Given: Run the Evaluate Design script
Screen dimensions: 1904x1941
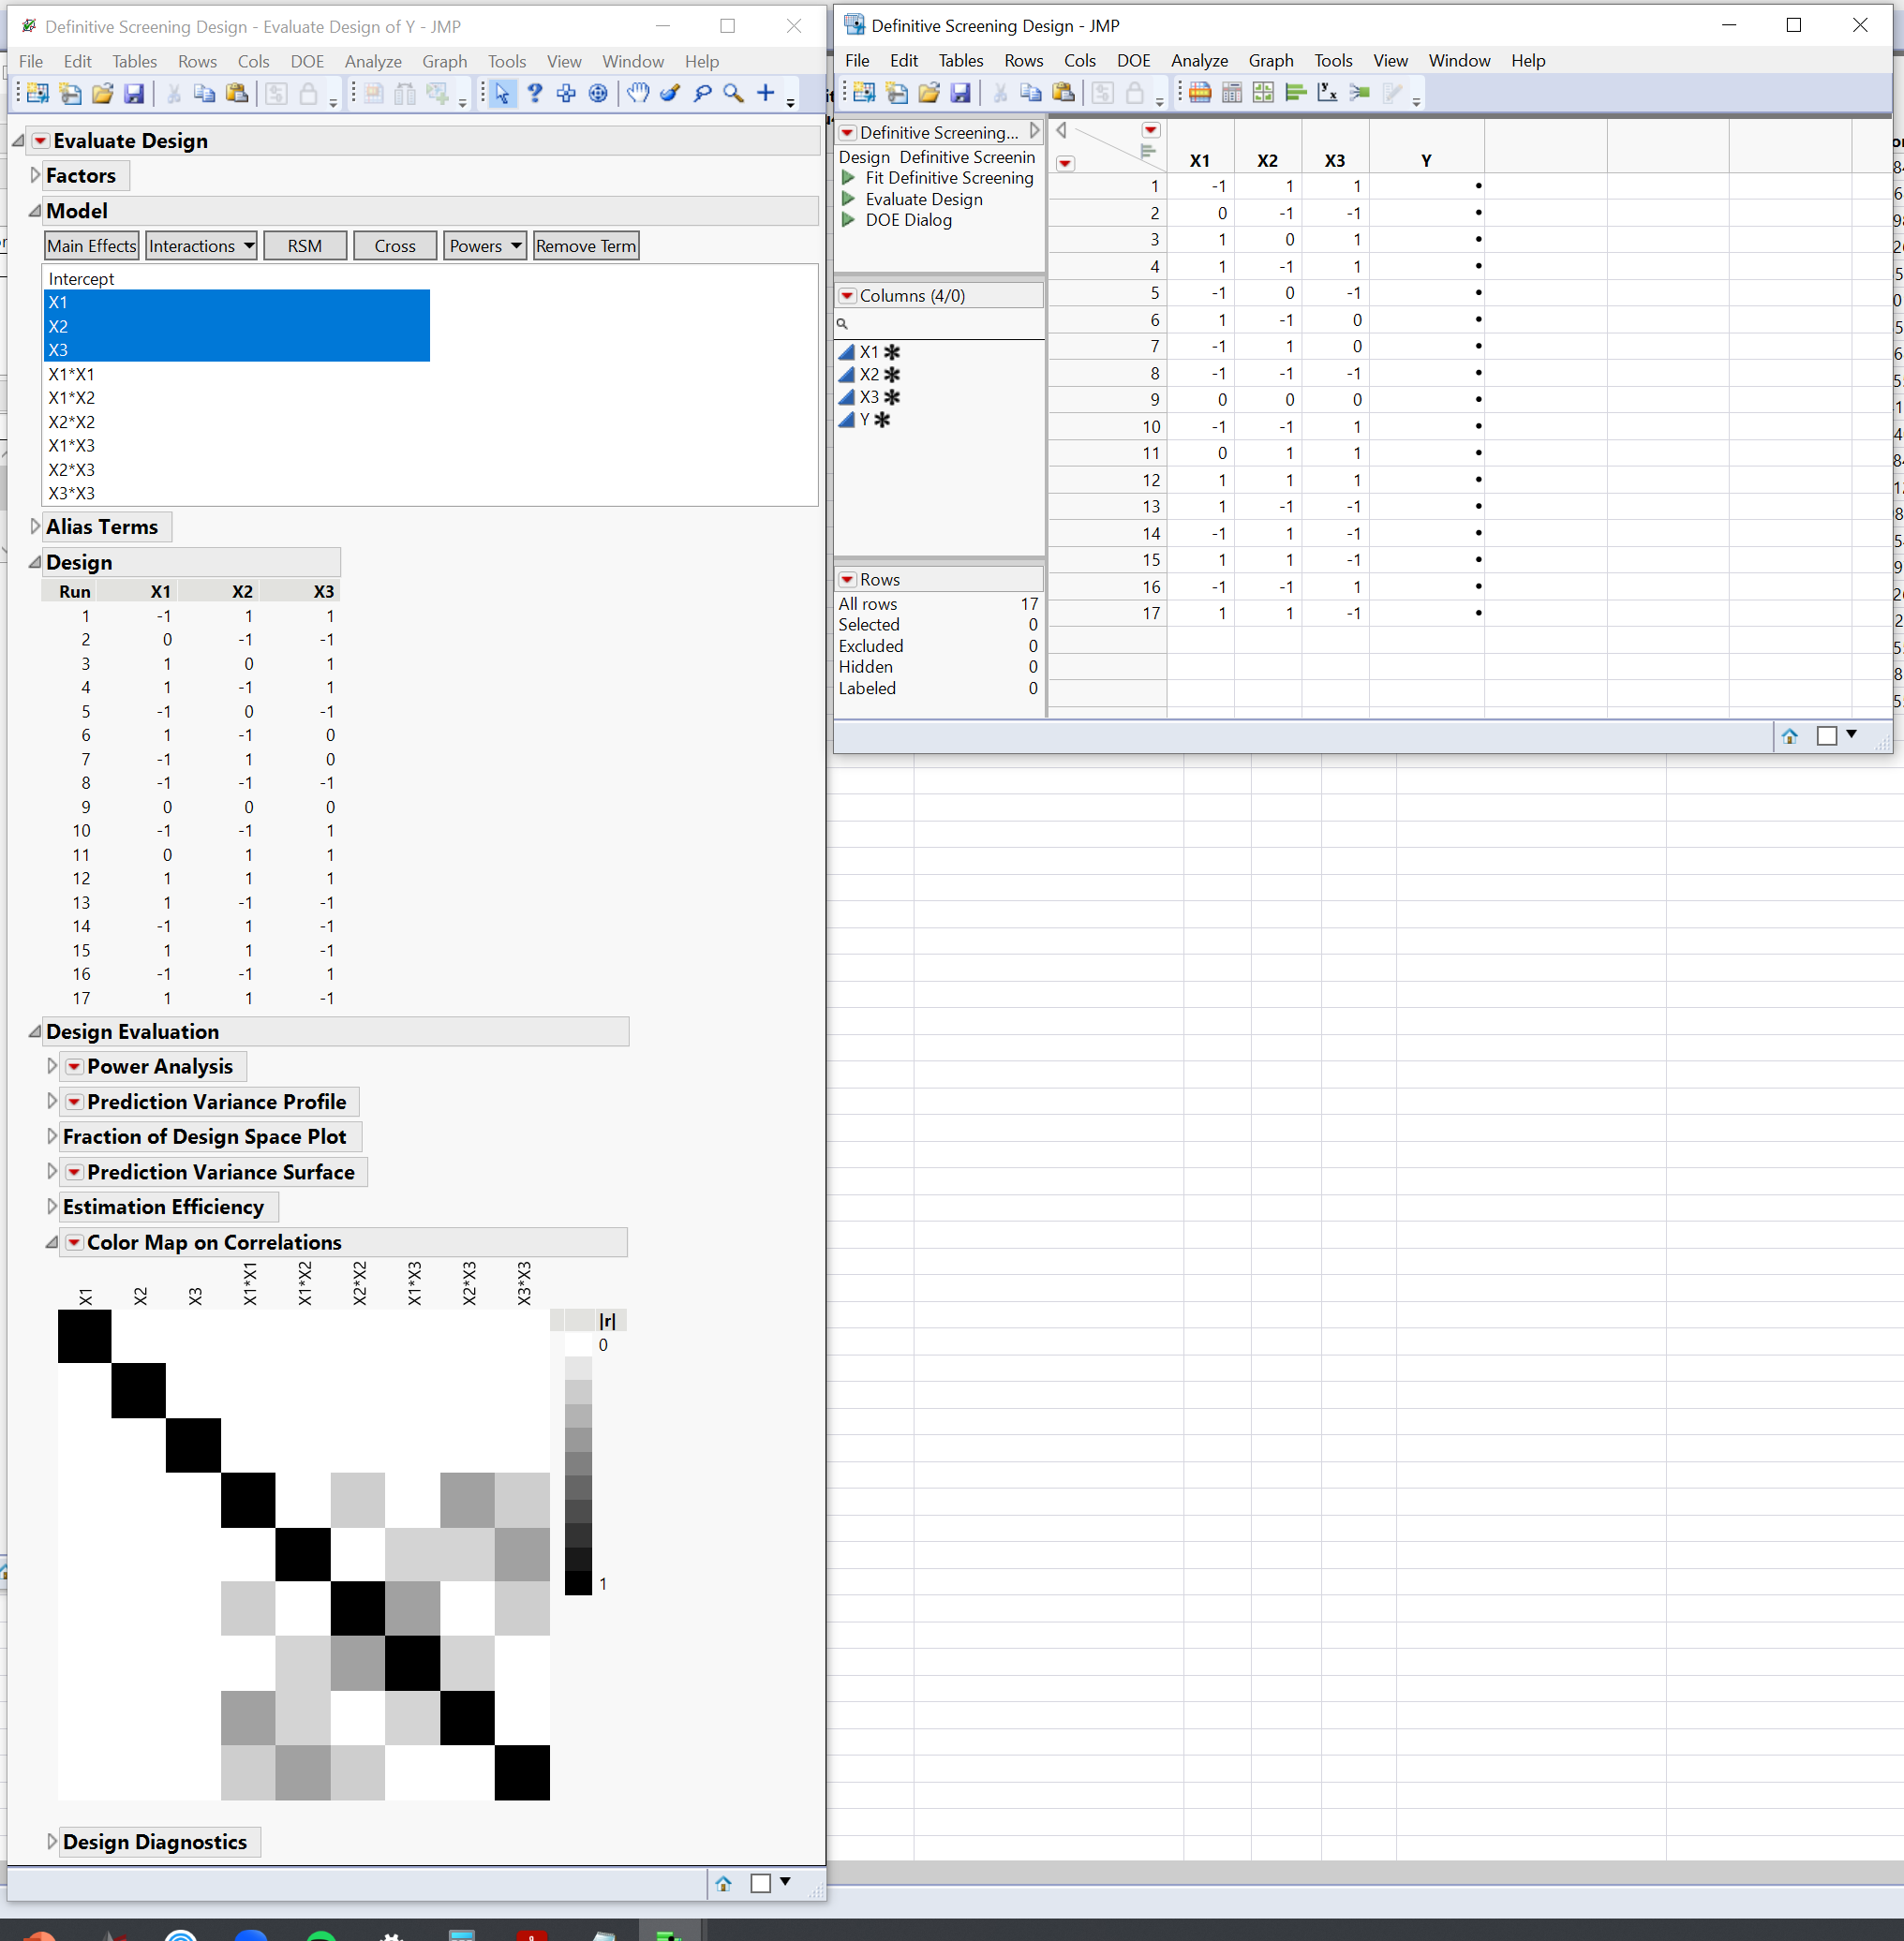Looking at the screenshot, I should tap(849, 199).
